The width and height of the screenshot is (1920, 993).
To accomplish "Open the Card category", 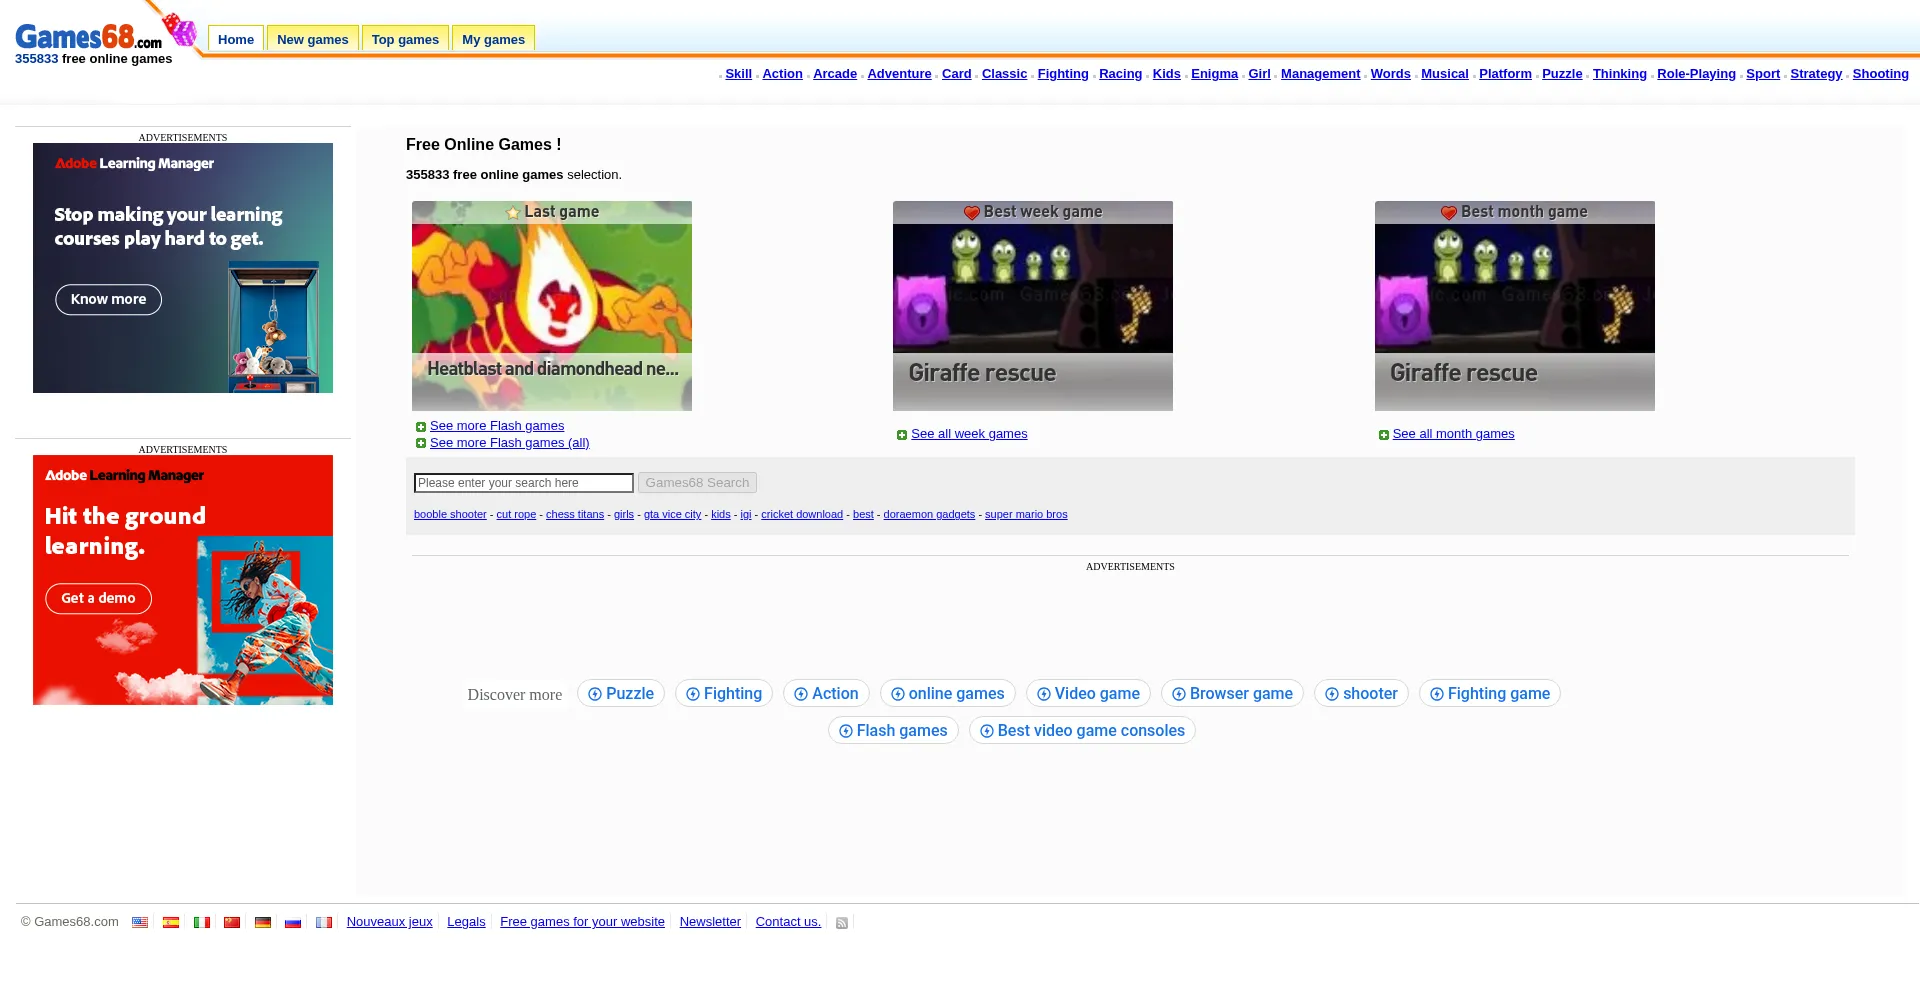I will click(957, 74).
